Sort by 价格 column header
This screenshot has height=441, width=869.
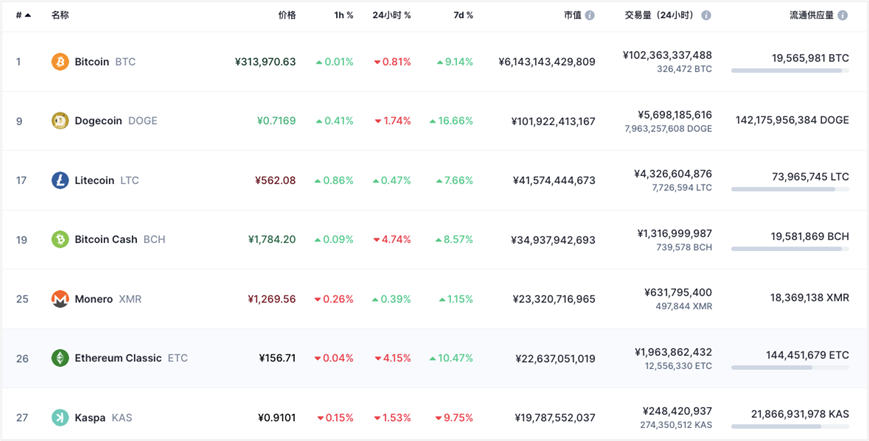coord(286,16)
